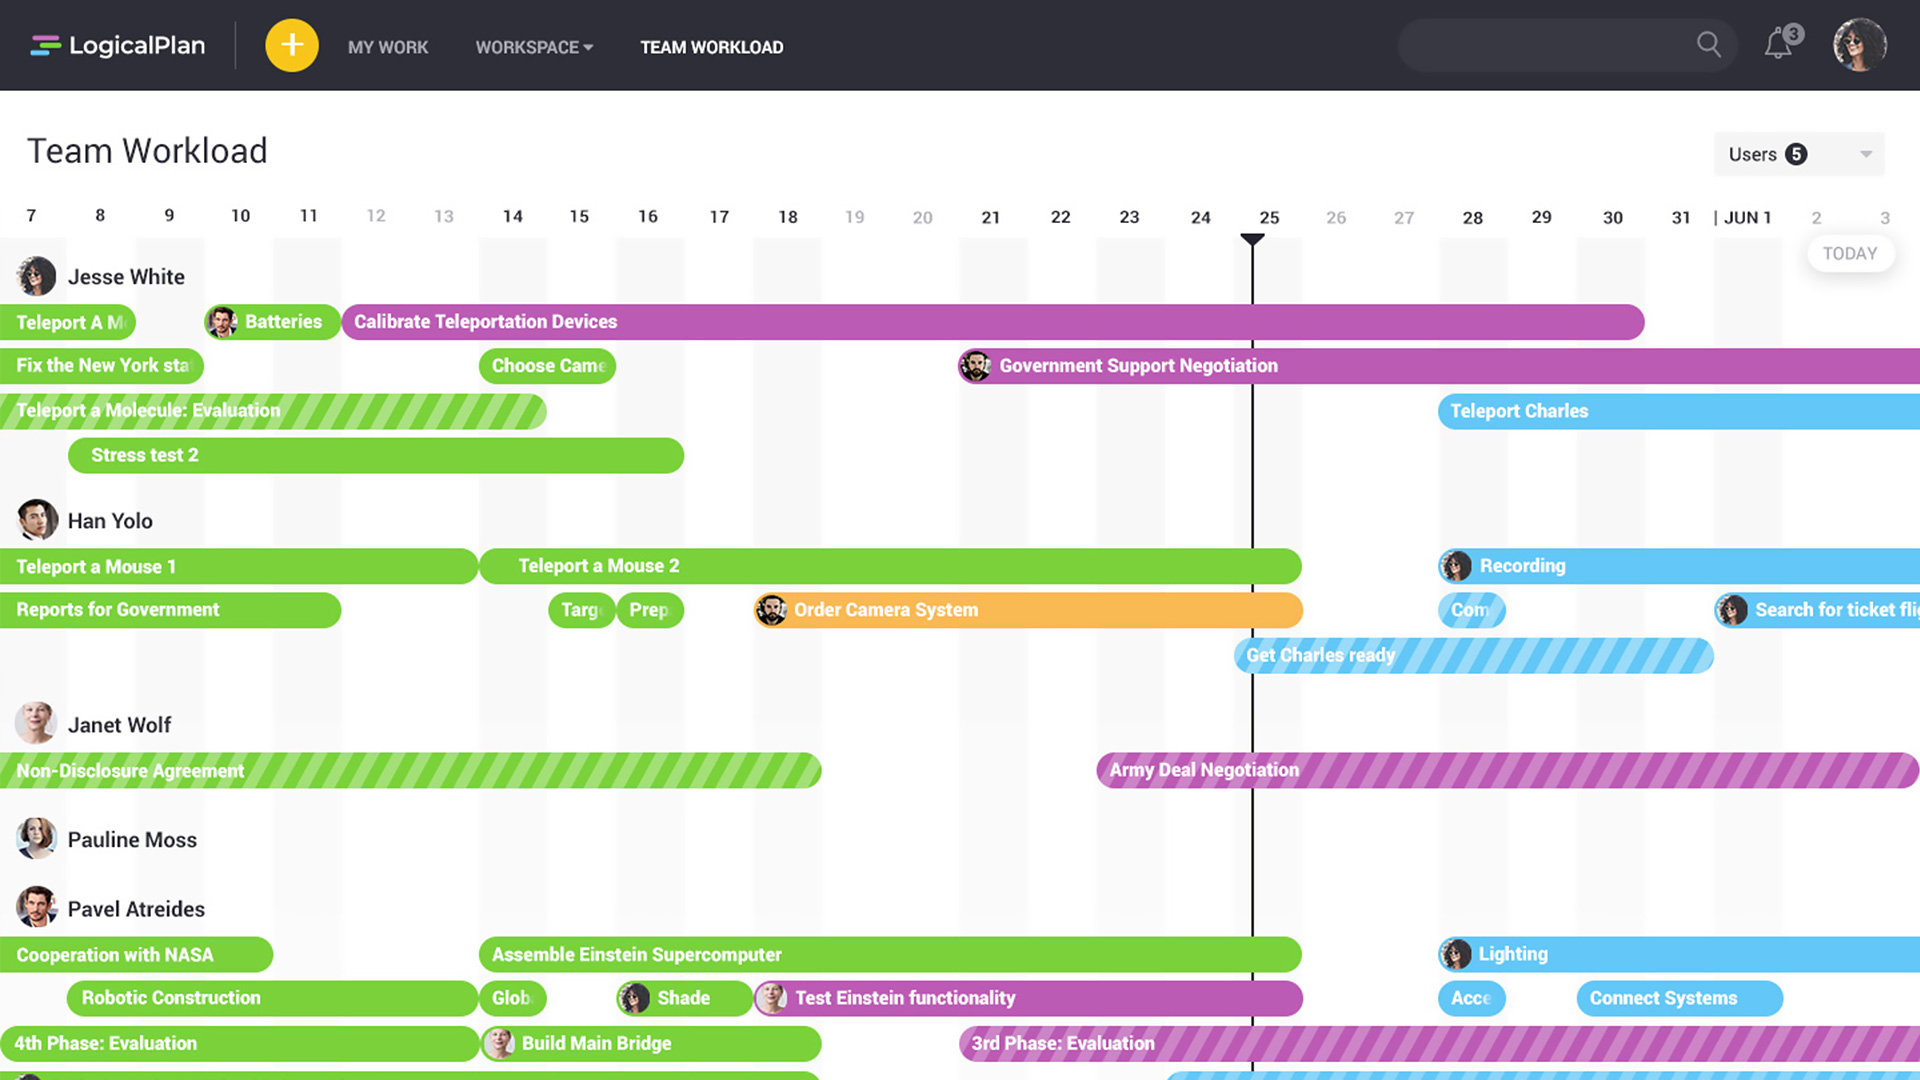Open Teleport a Molecule: Evaluation task

(273, 411)
